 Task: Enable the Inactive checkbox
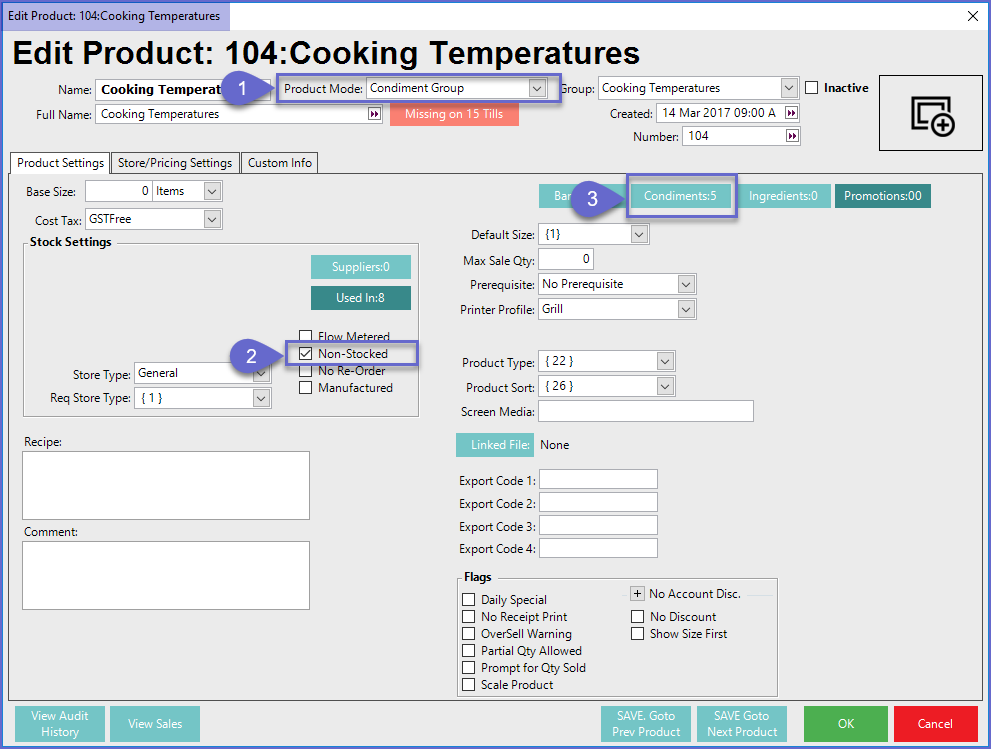pyautogui.click(x=812, y=88)
